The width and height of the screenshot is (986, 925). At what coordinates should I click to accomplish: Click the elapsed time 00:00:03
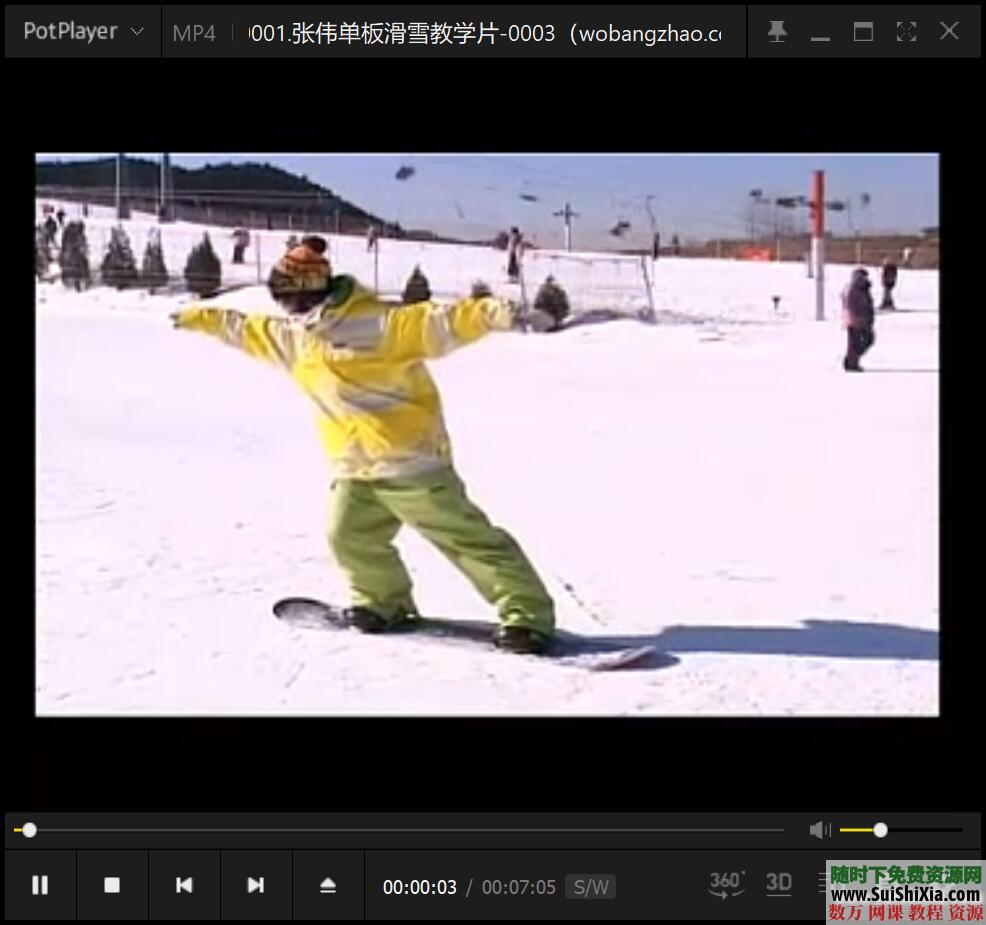tap(419, 887)
